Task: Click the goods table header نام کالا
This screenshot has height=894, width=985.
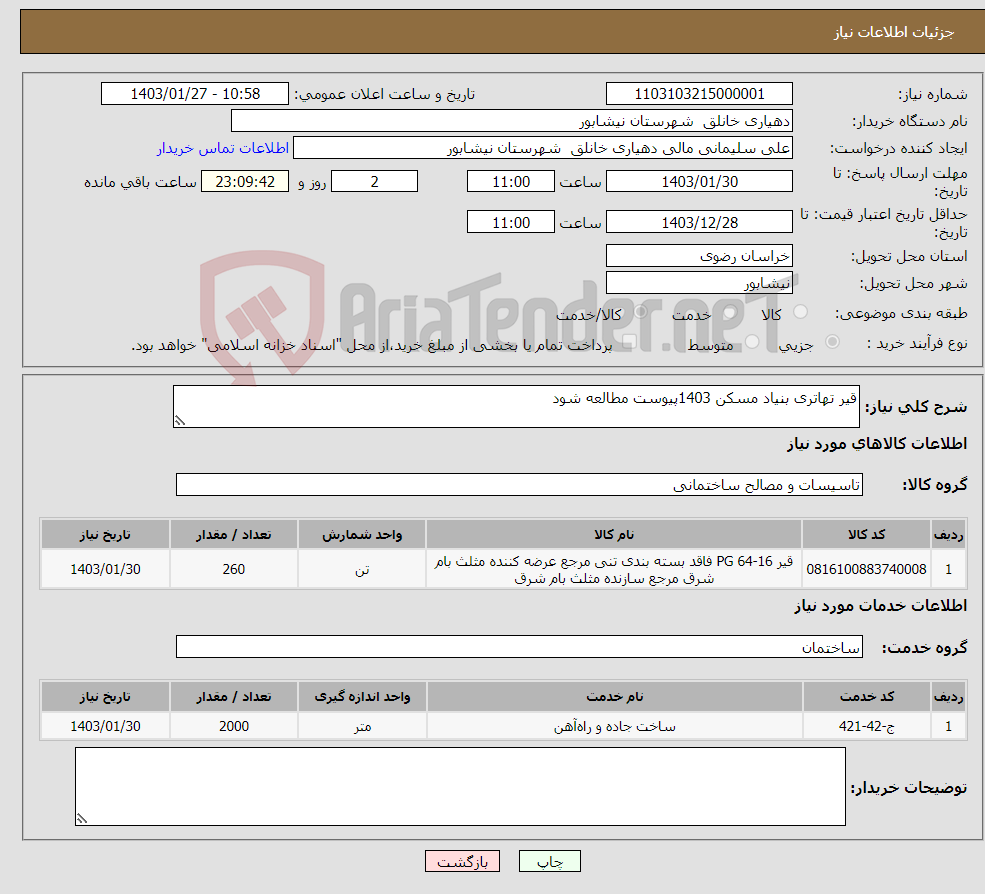Action: 614,535
